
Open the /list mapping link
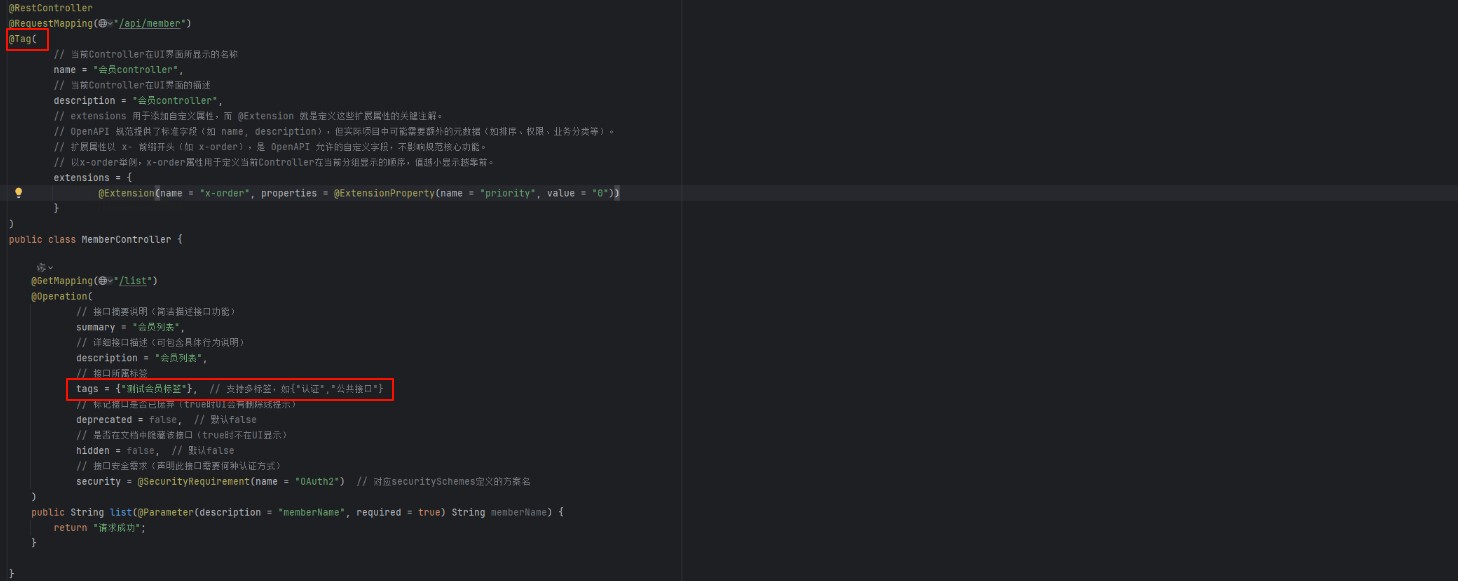pos(134,280)
